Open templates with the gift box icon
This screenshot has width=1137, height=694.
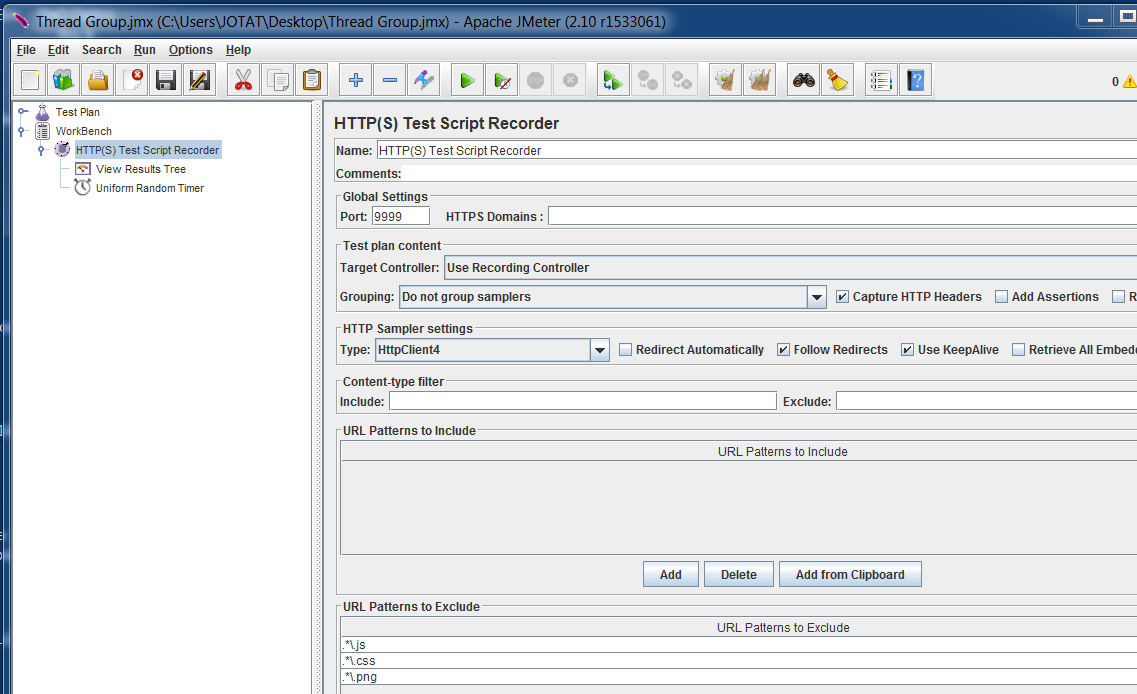[61, 79]
